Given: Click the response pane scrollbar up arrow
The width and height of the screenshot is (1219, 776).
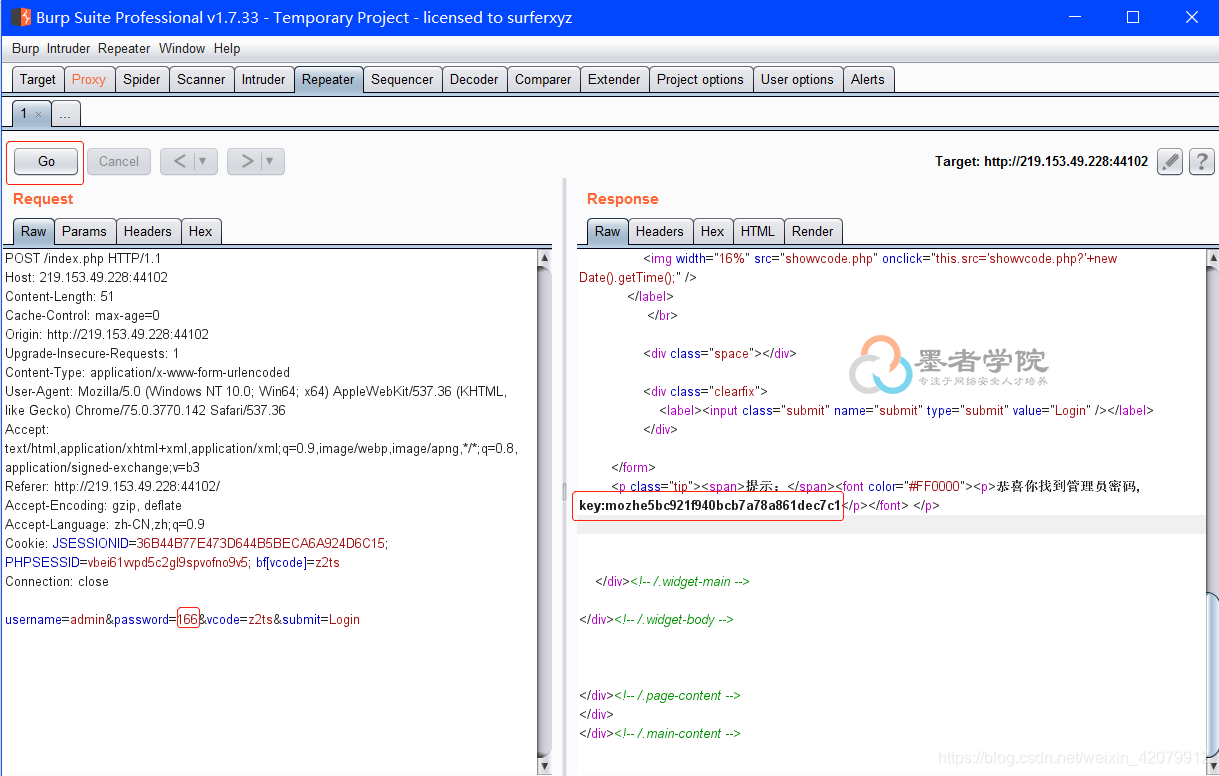Looking at the screenshot, I should [x=1212, y=258].
